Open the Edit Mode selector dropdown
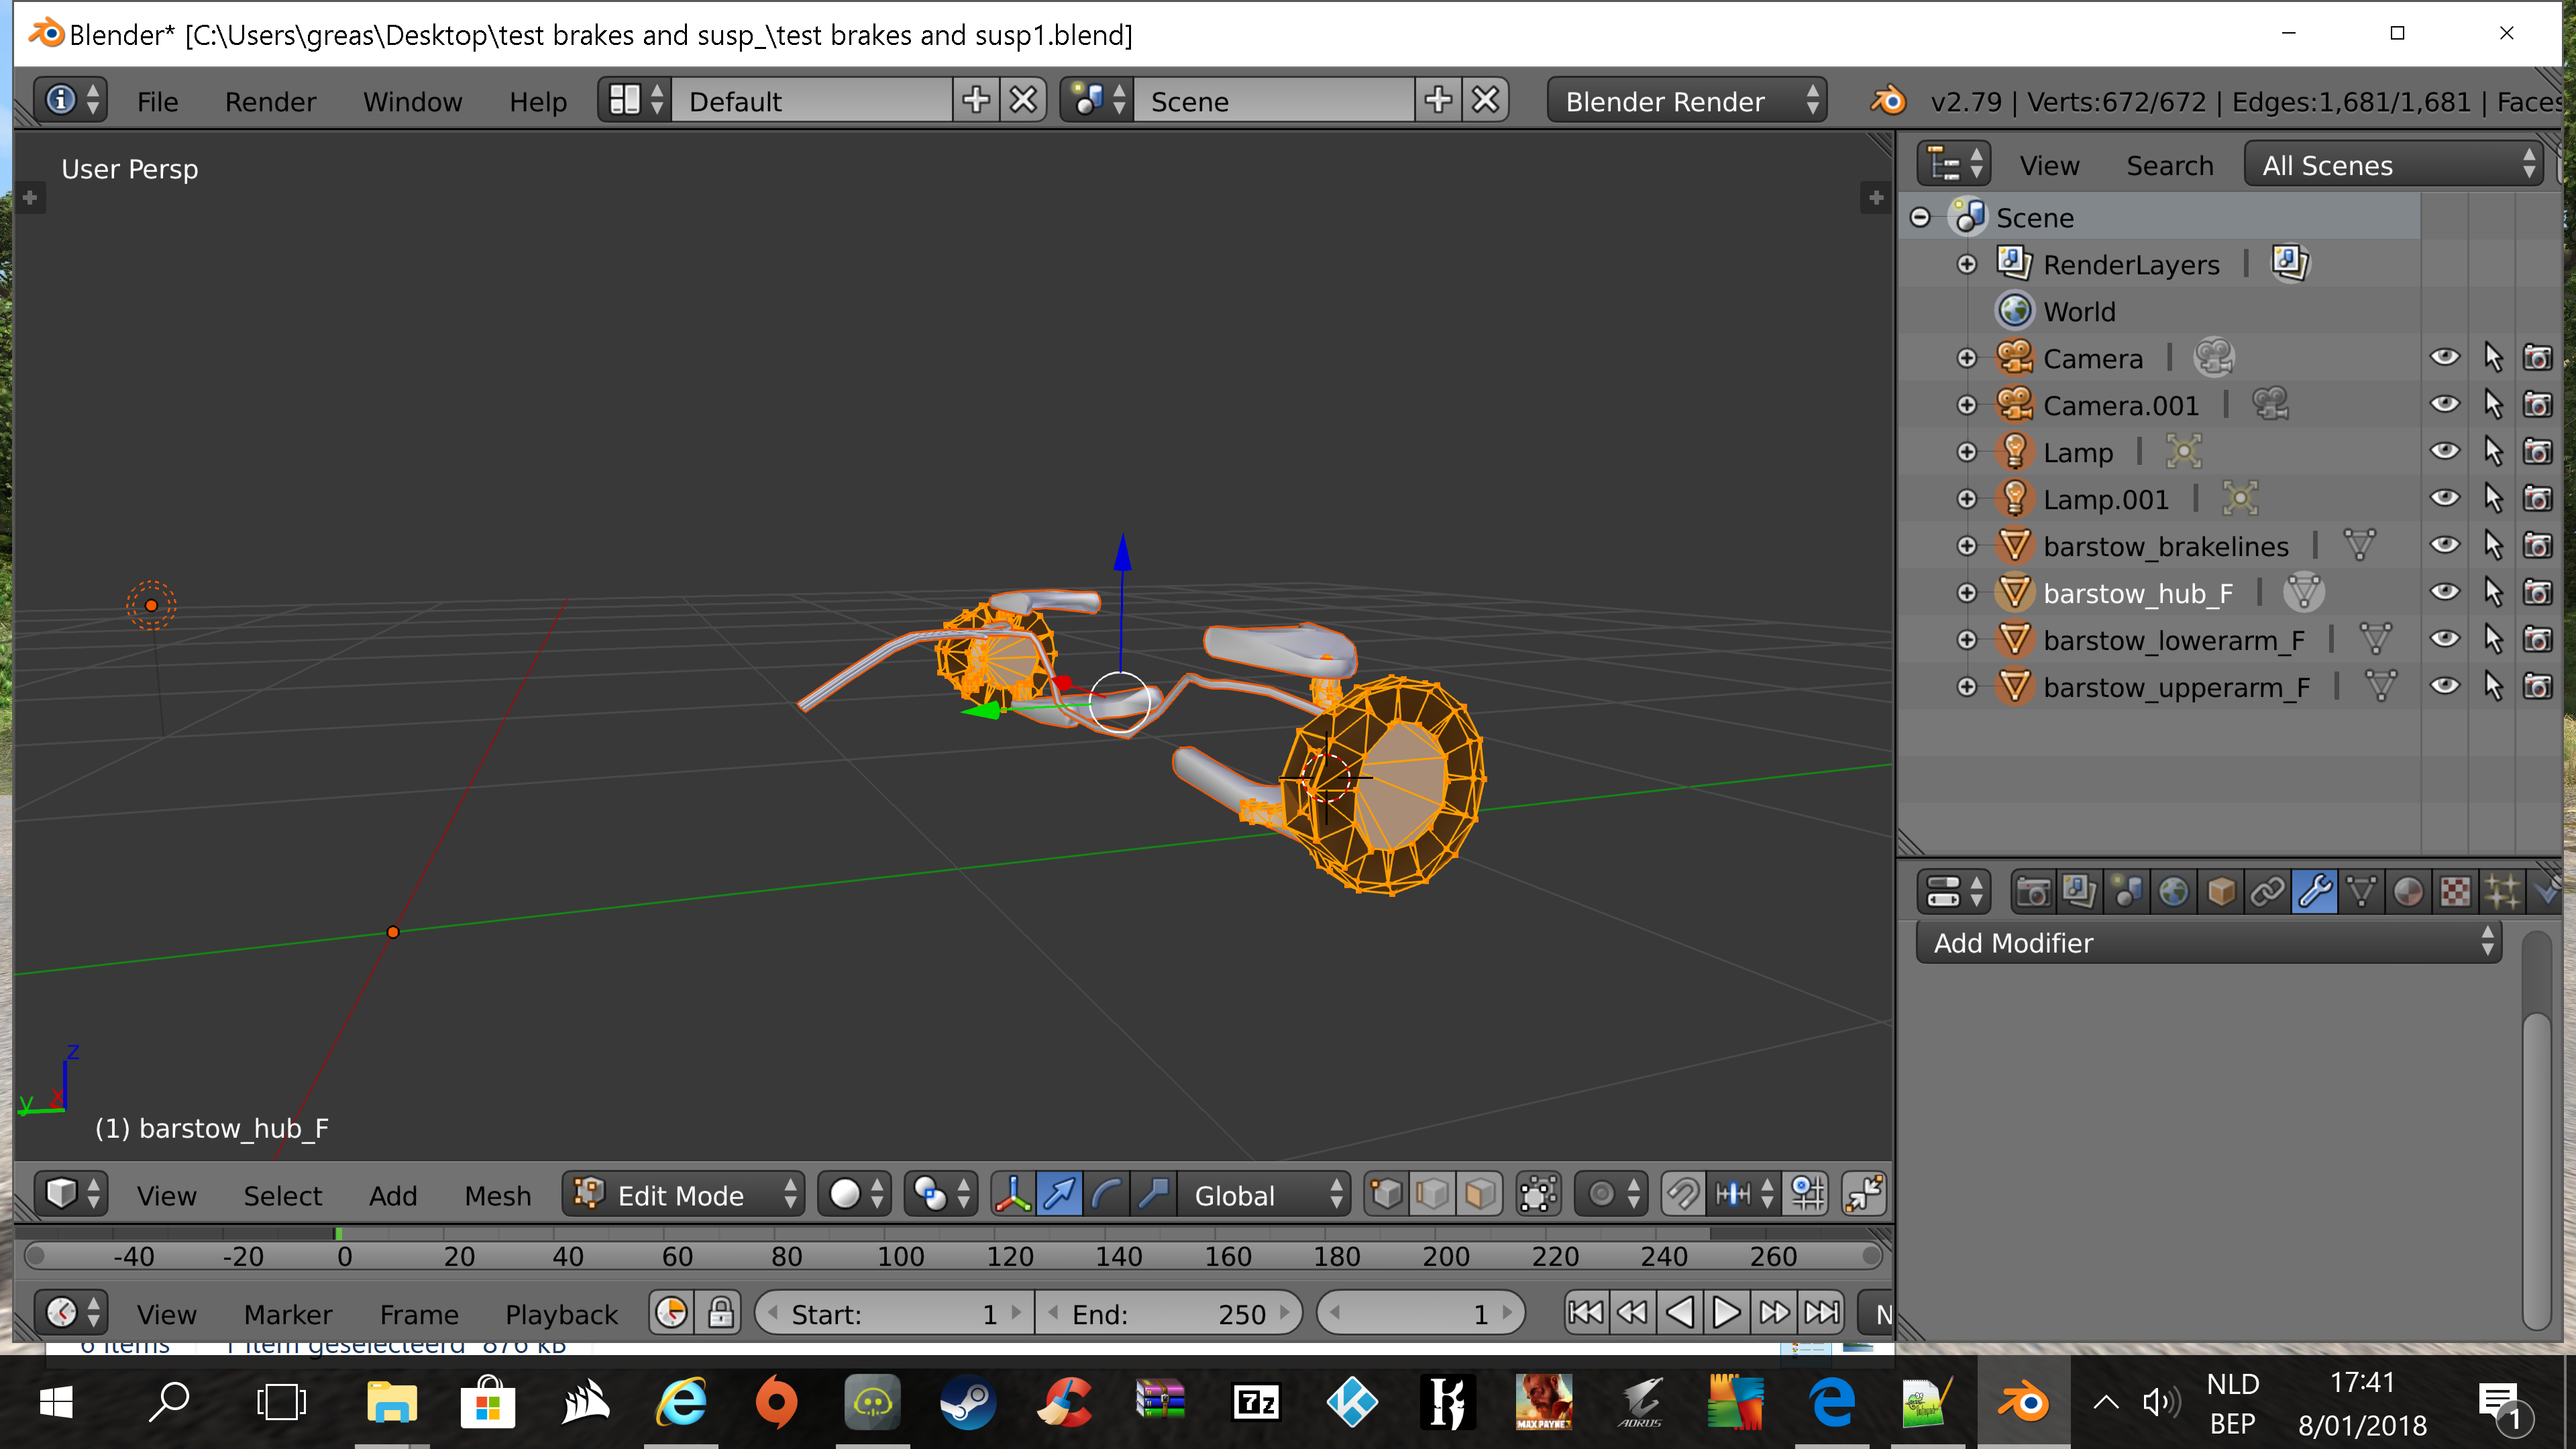This screenshot has width=2576, height=1449. pos(684,1195)
